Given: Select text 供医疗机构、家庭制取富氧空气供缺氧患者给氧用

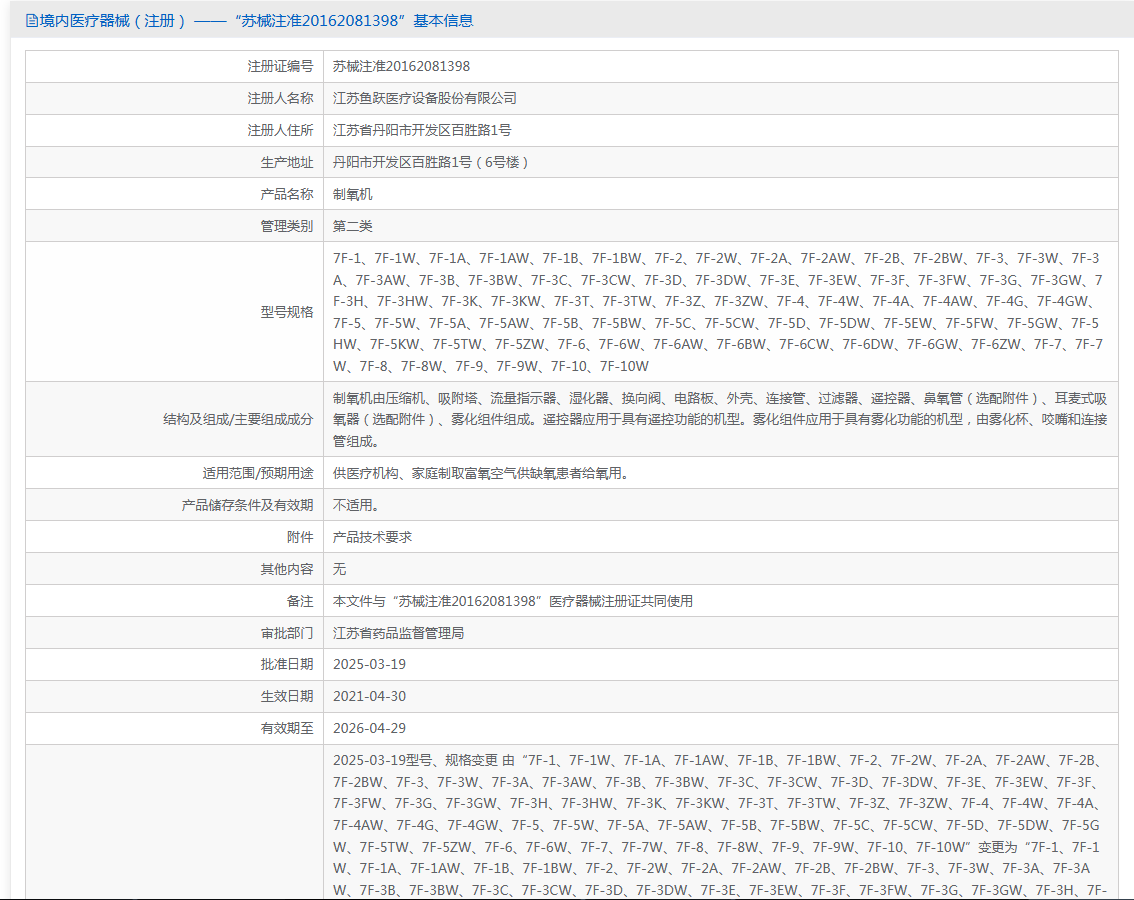Looking at the screenshot, I should click(480, 473).
